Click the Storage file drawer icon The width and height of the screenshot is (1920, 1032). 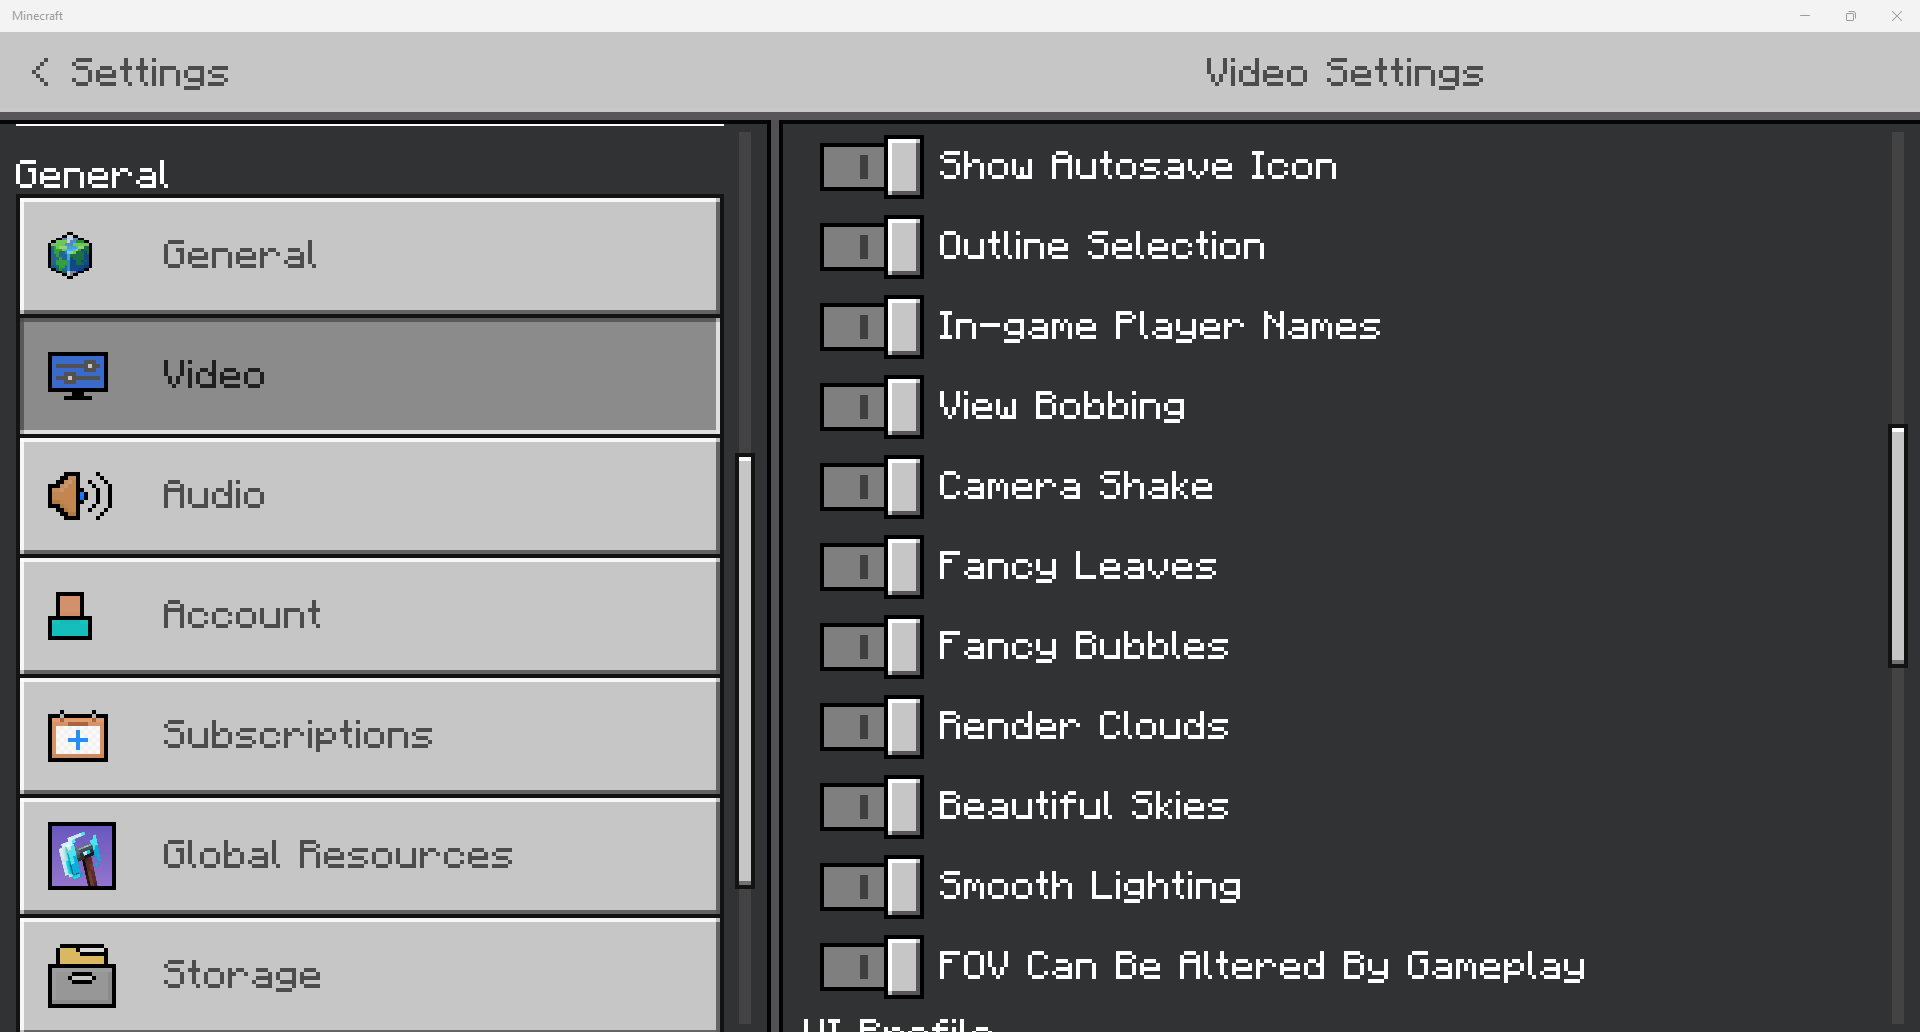(82, 976)
